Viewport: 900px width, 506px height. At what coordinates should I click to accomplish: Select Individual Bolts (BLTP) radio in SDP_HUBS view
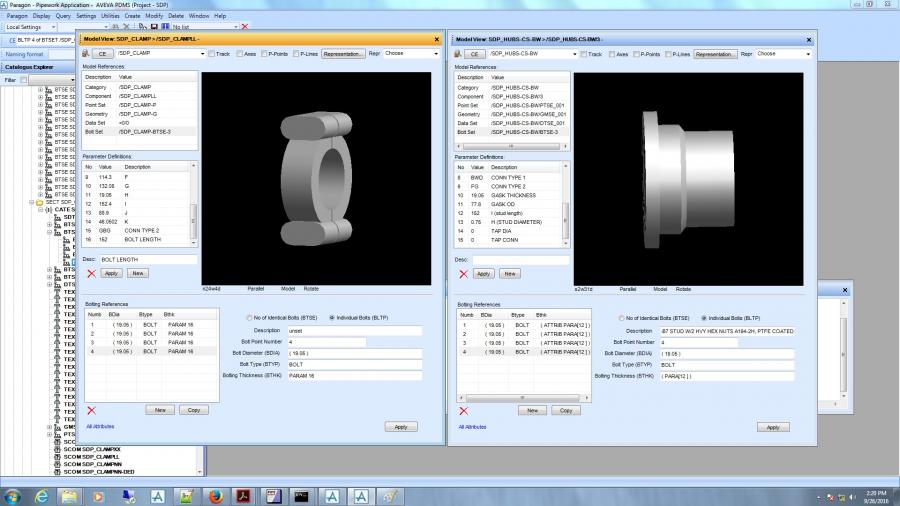704,318
